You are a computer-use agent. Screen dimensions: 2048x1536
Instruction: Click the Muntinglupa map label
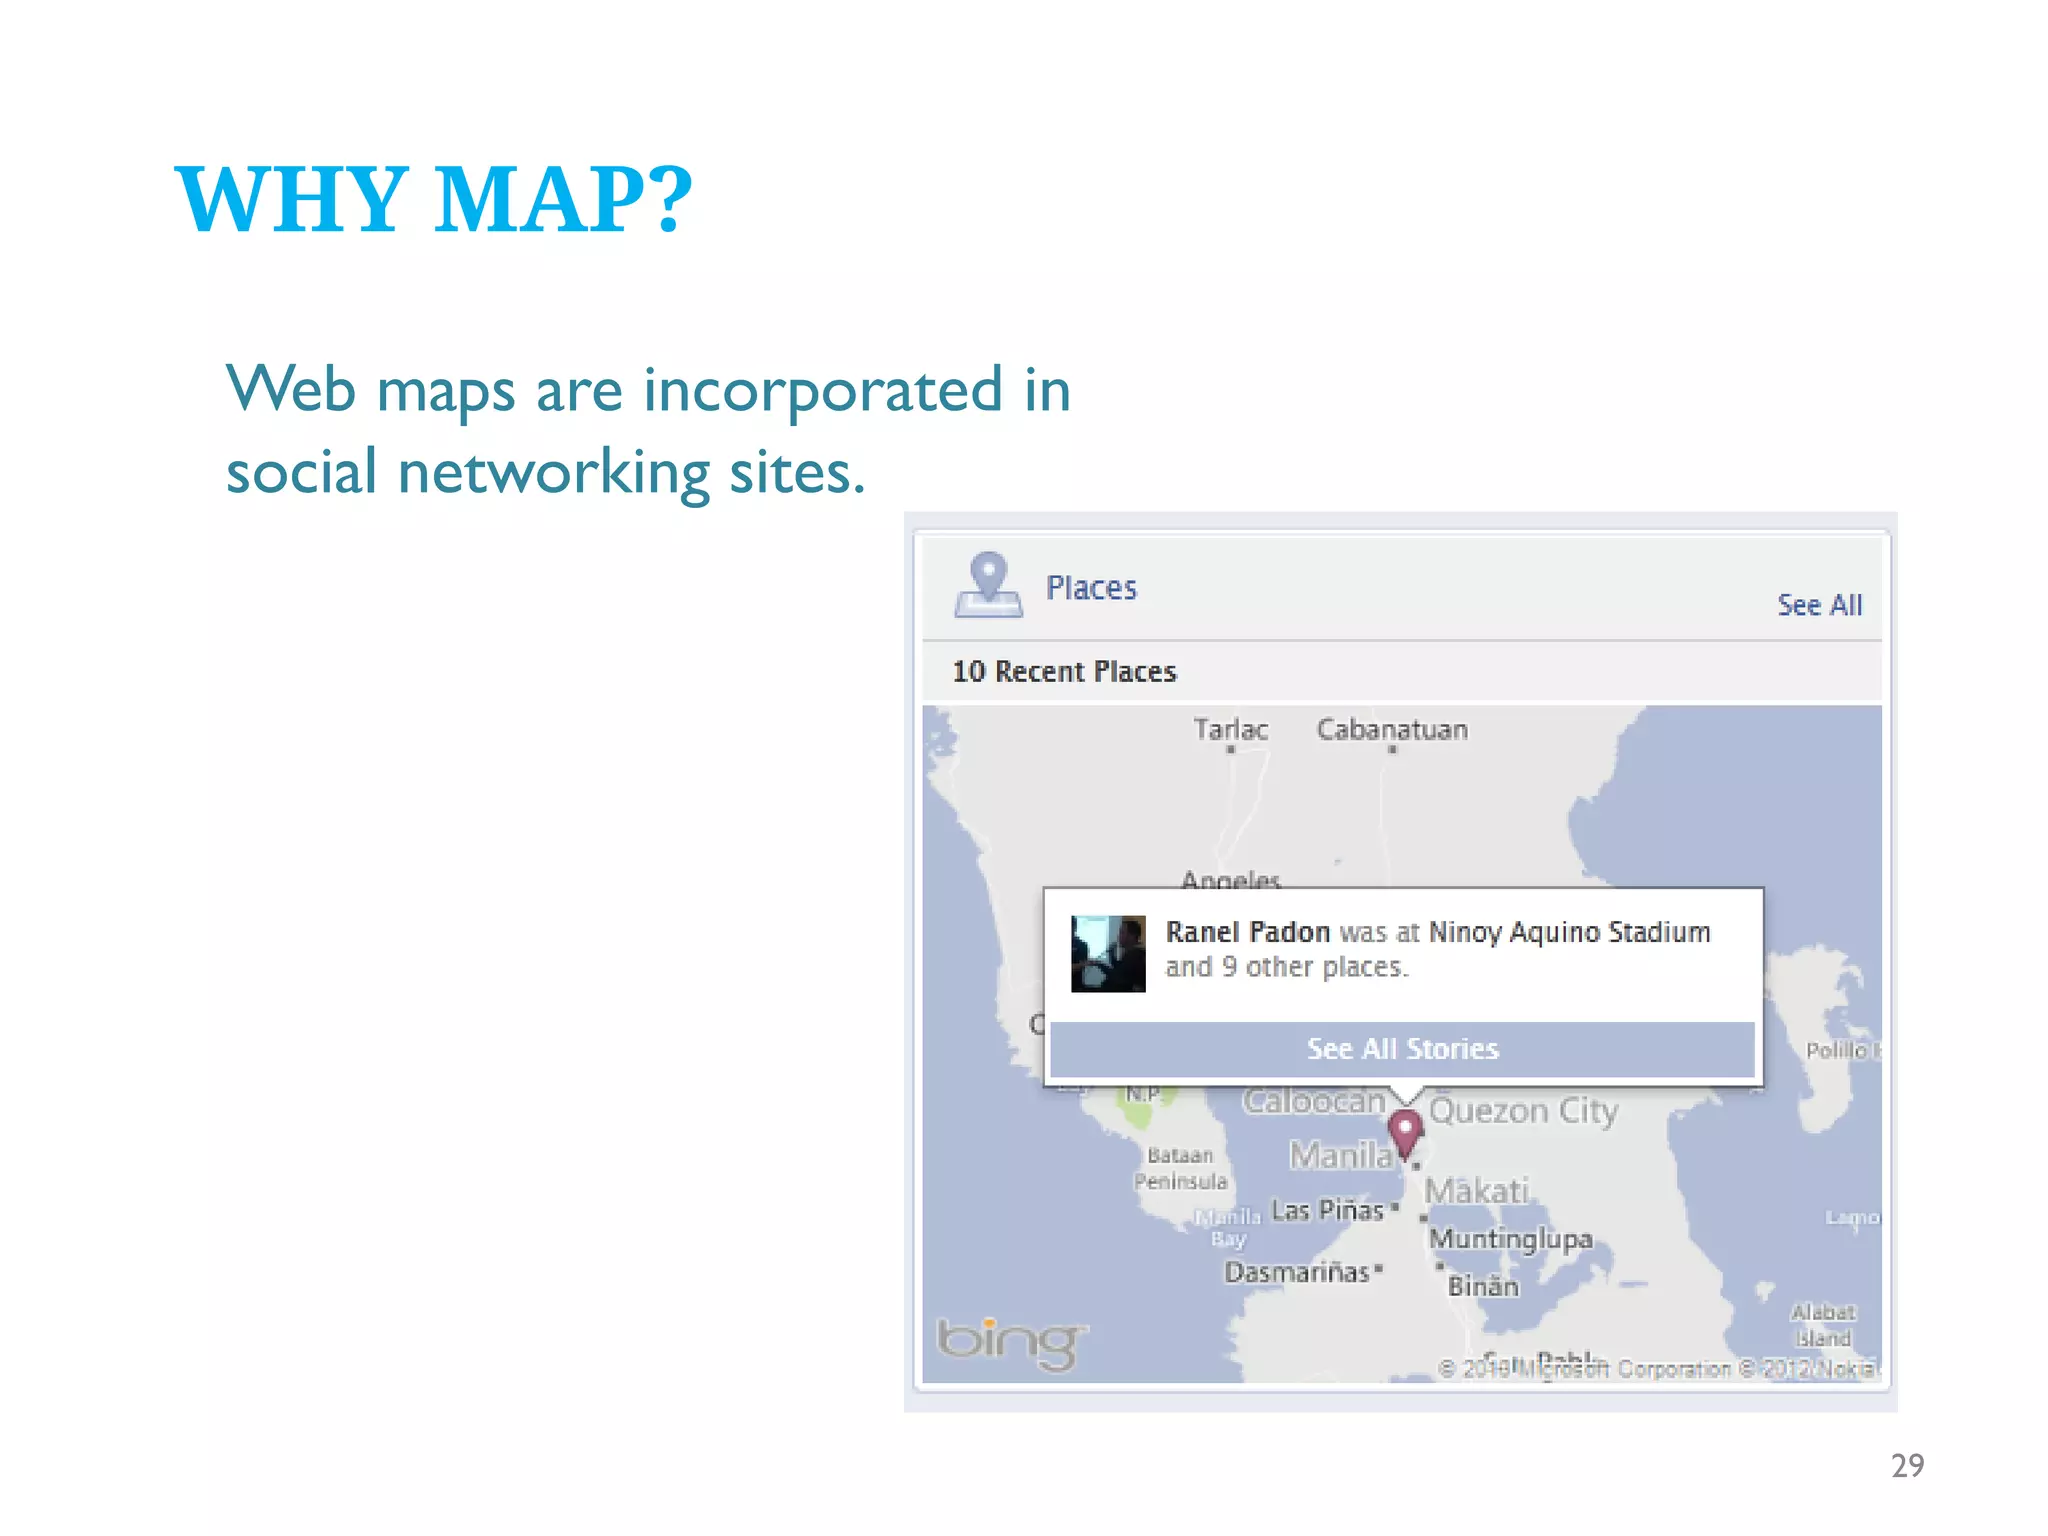[1510, 1239]
